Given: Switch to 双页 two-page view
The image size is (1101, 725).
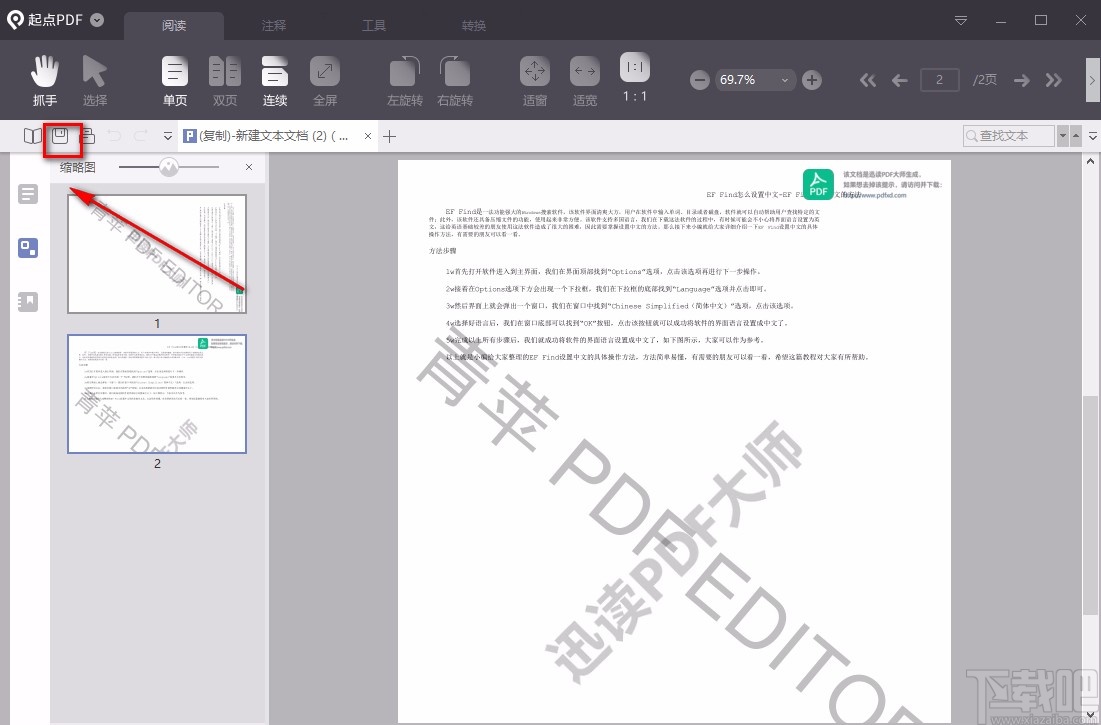Looking at the screenshot, I should 224,80.
